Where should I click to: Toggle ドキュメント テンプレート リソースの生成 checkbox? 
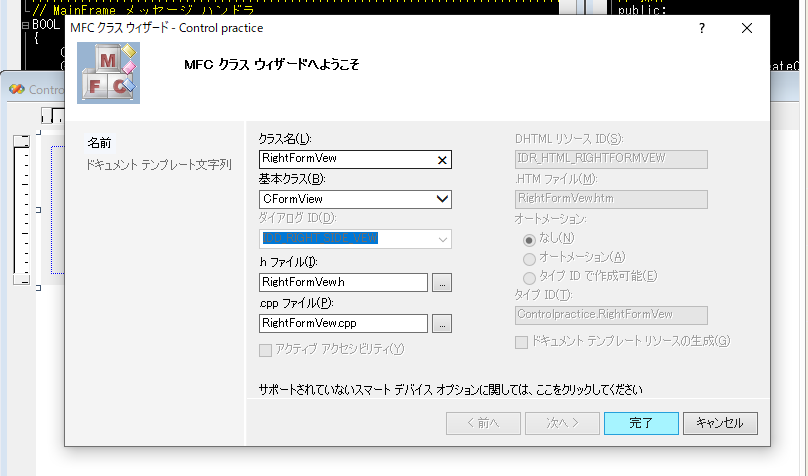[x=521, y=342]
